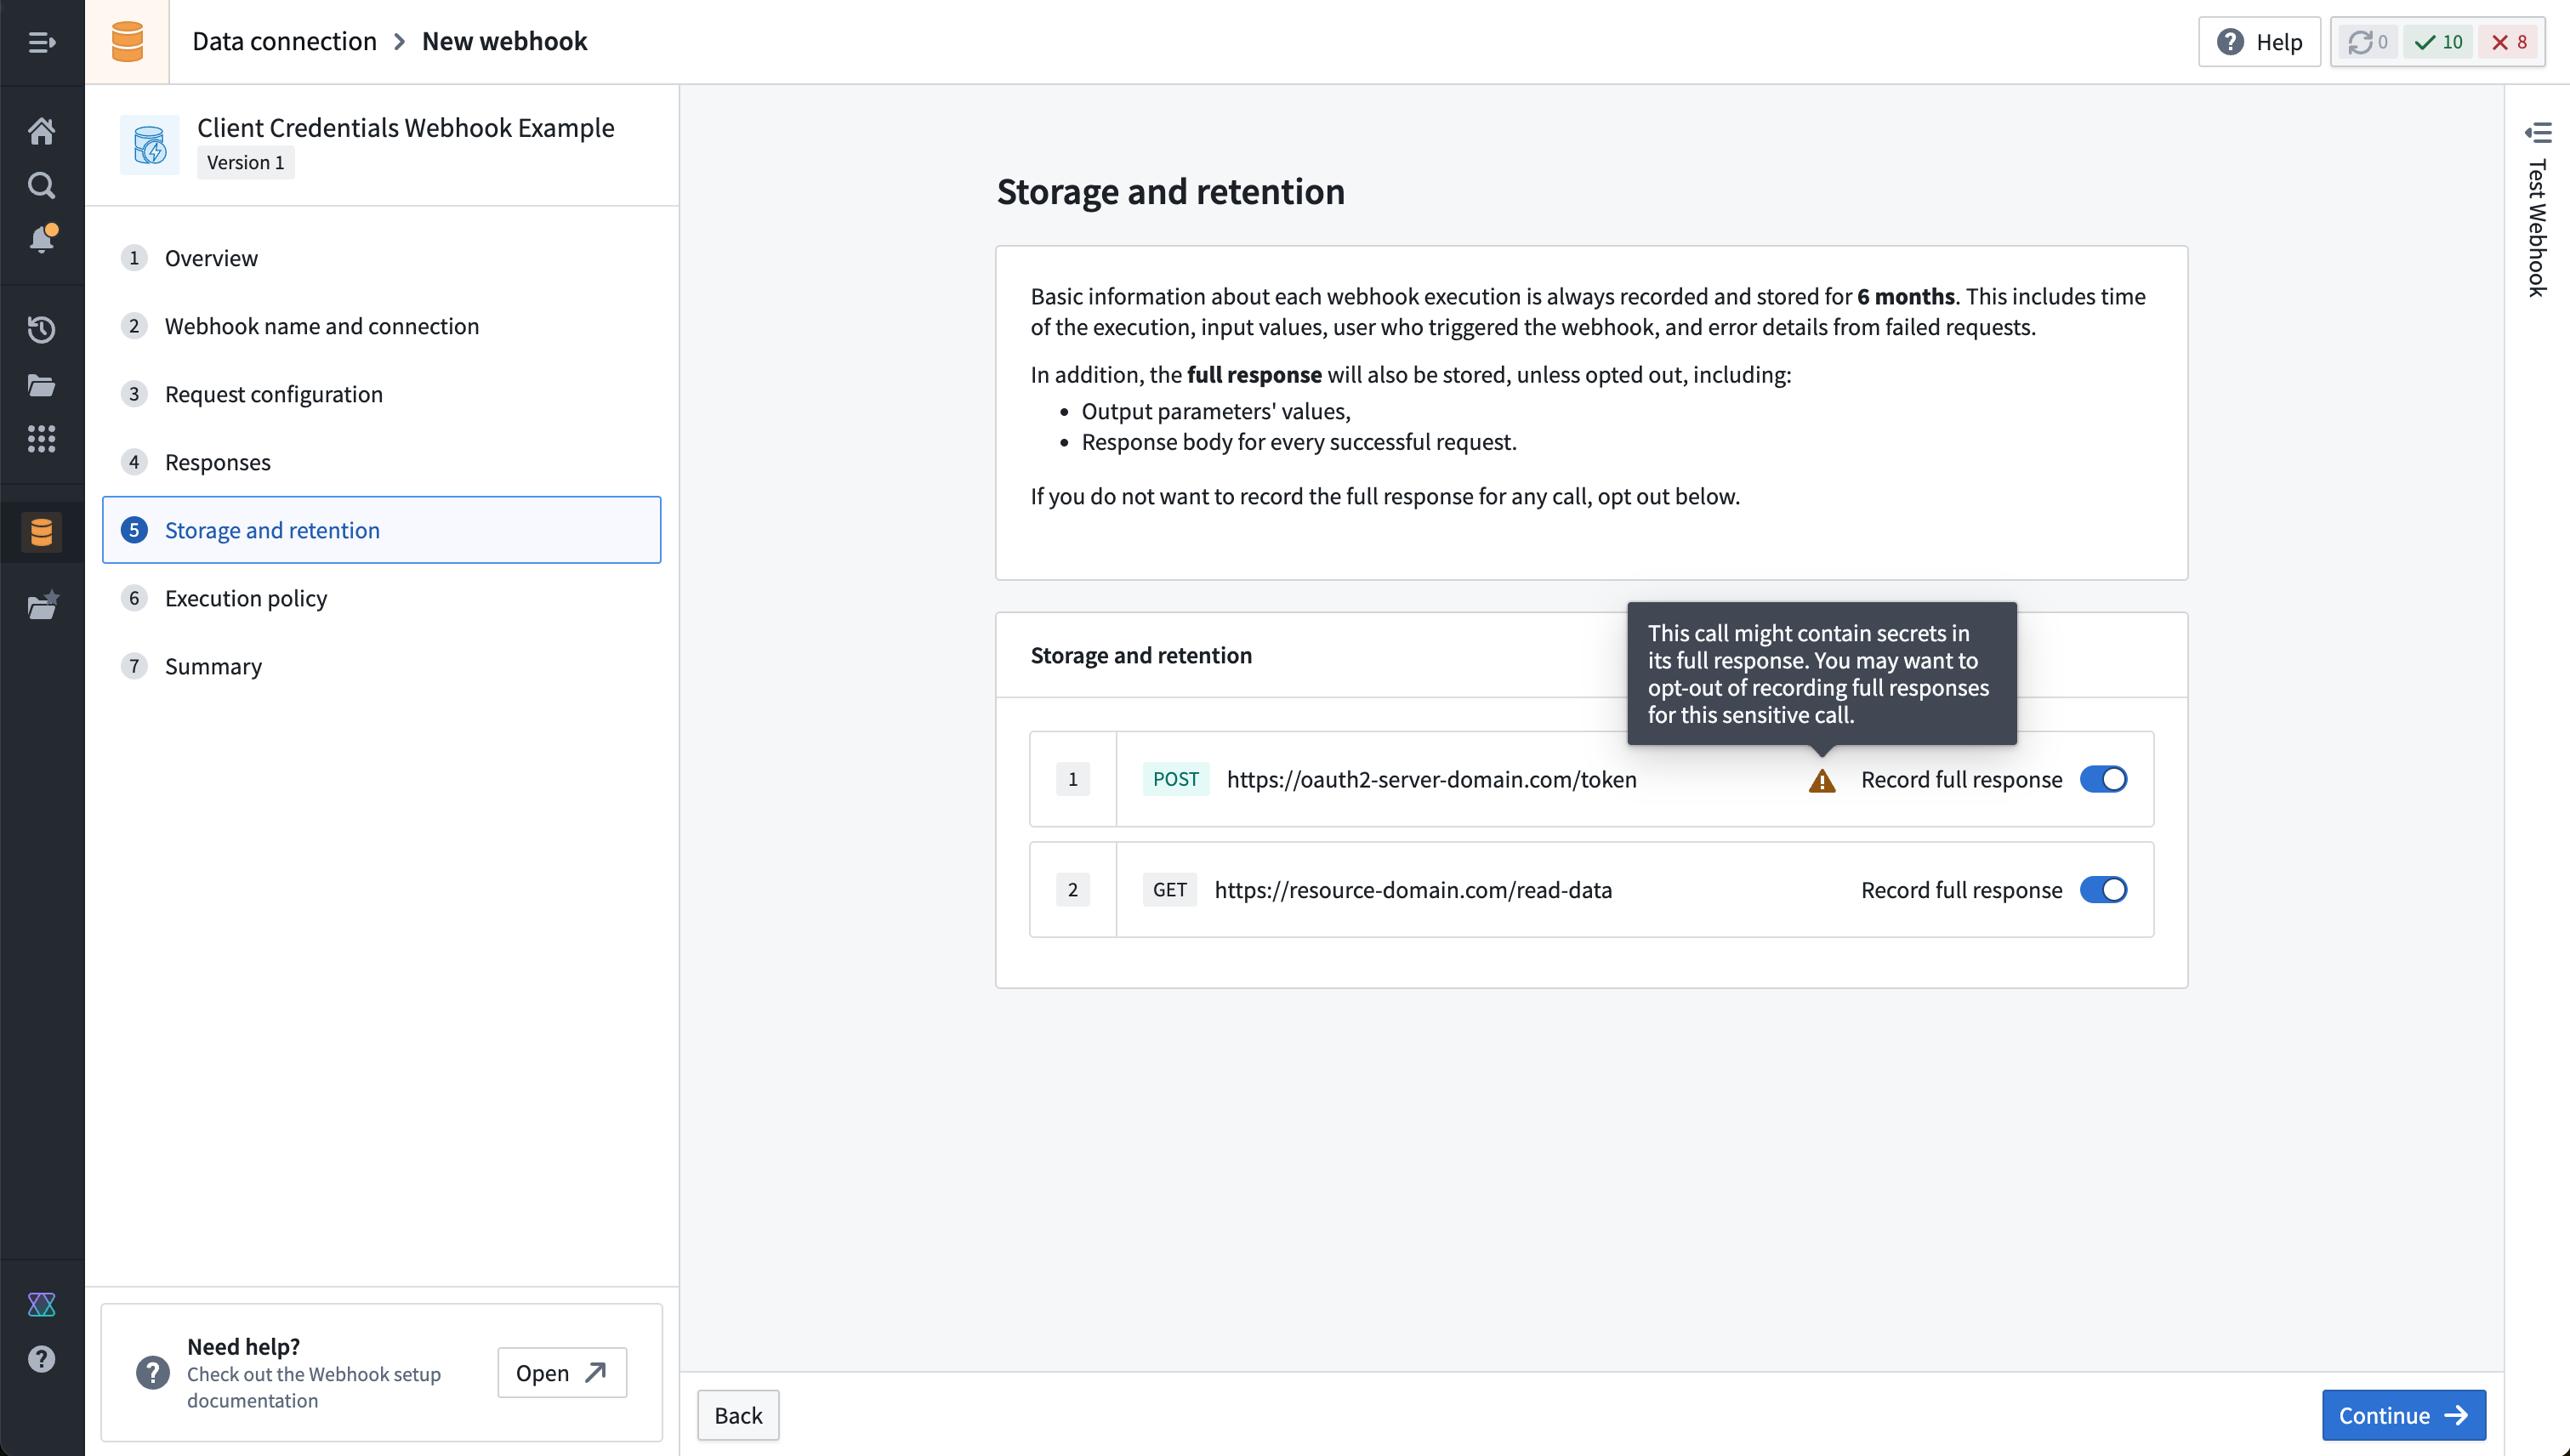This screenshot has width=2570, height=1456.
Task: Click the POST endpoint URL field
Action: [x=1430, y=778]
